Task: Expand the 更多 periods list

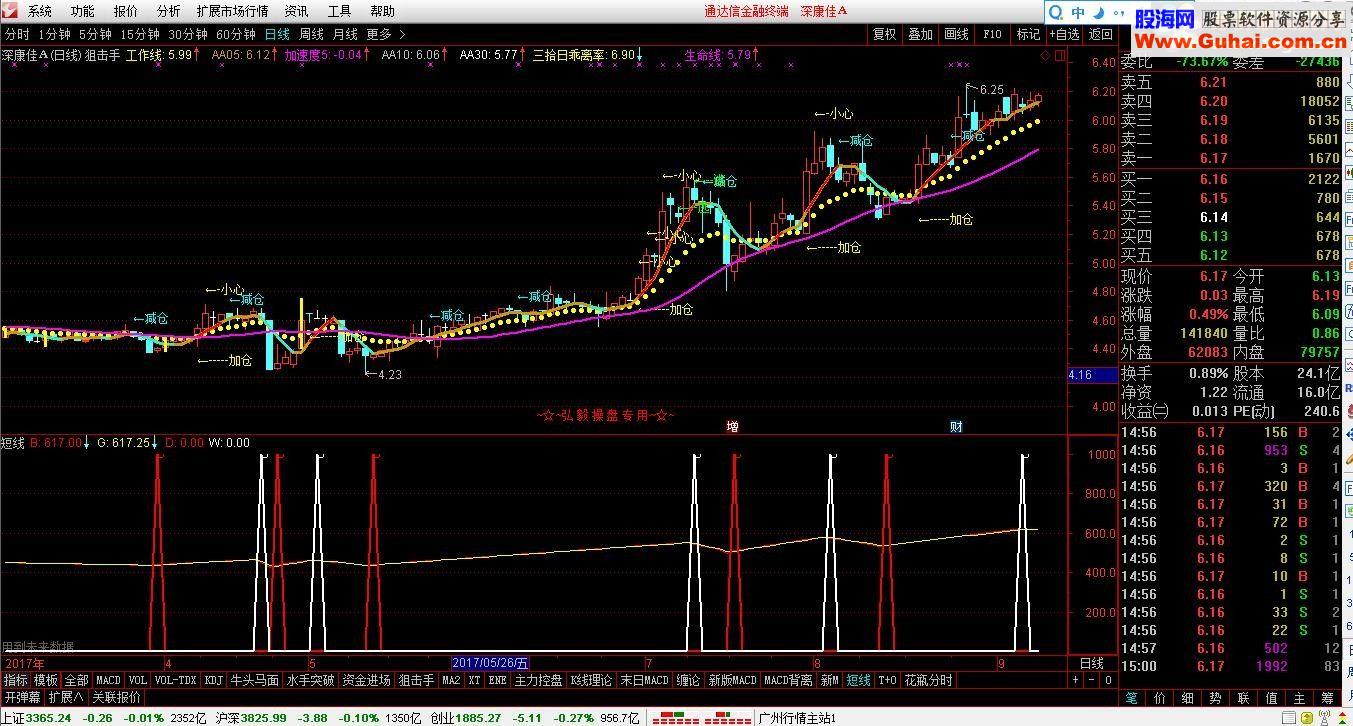Action: click(385, 34)
